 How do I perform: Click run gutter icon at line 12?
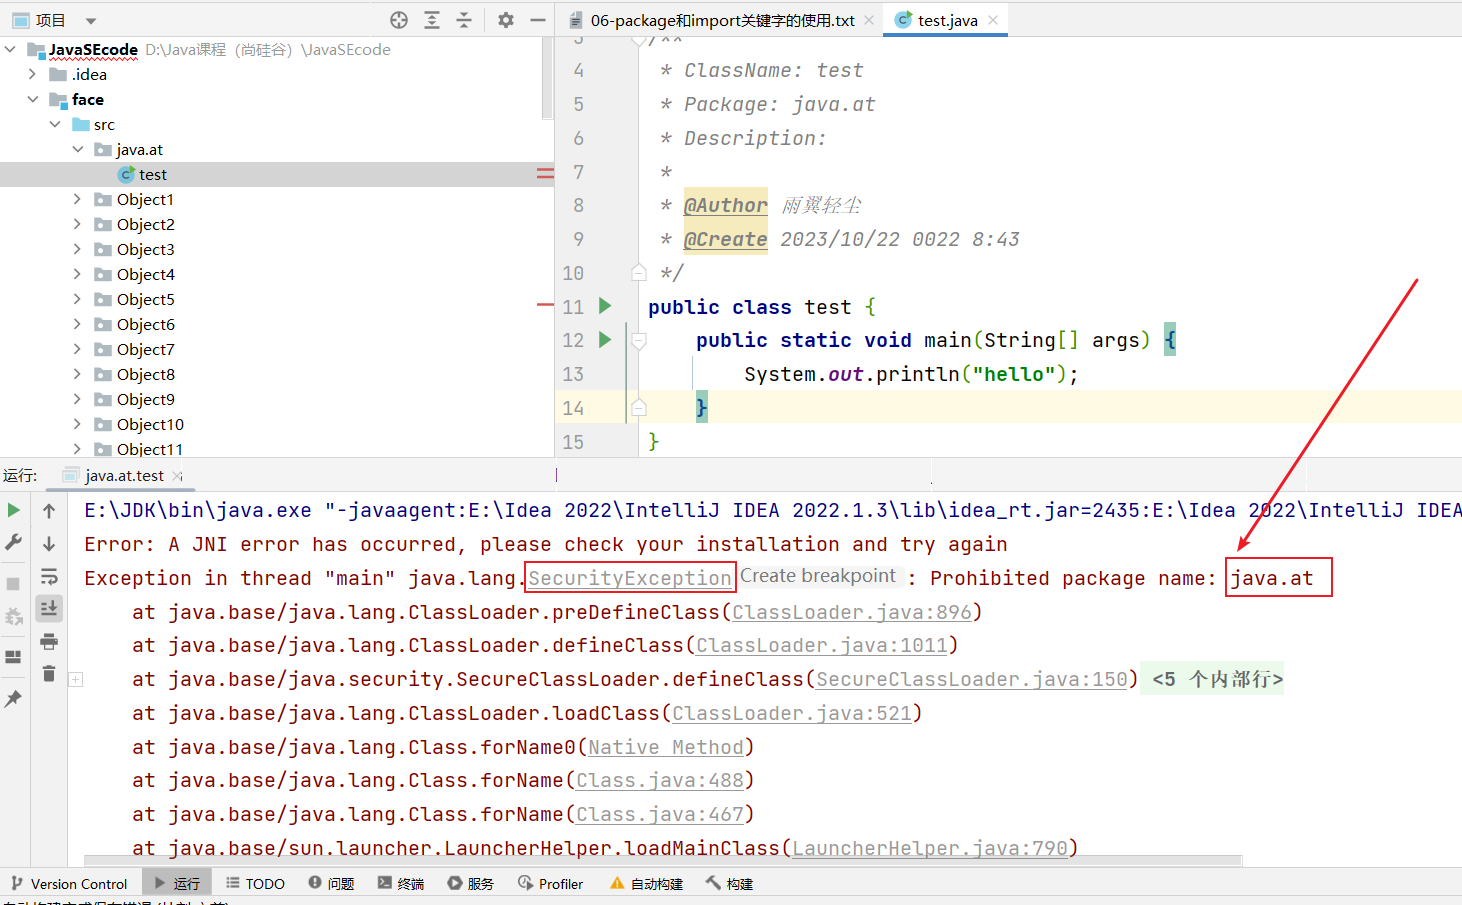point(605,340)
